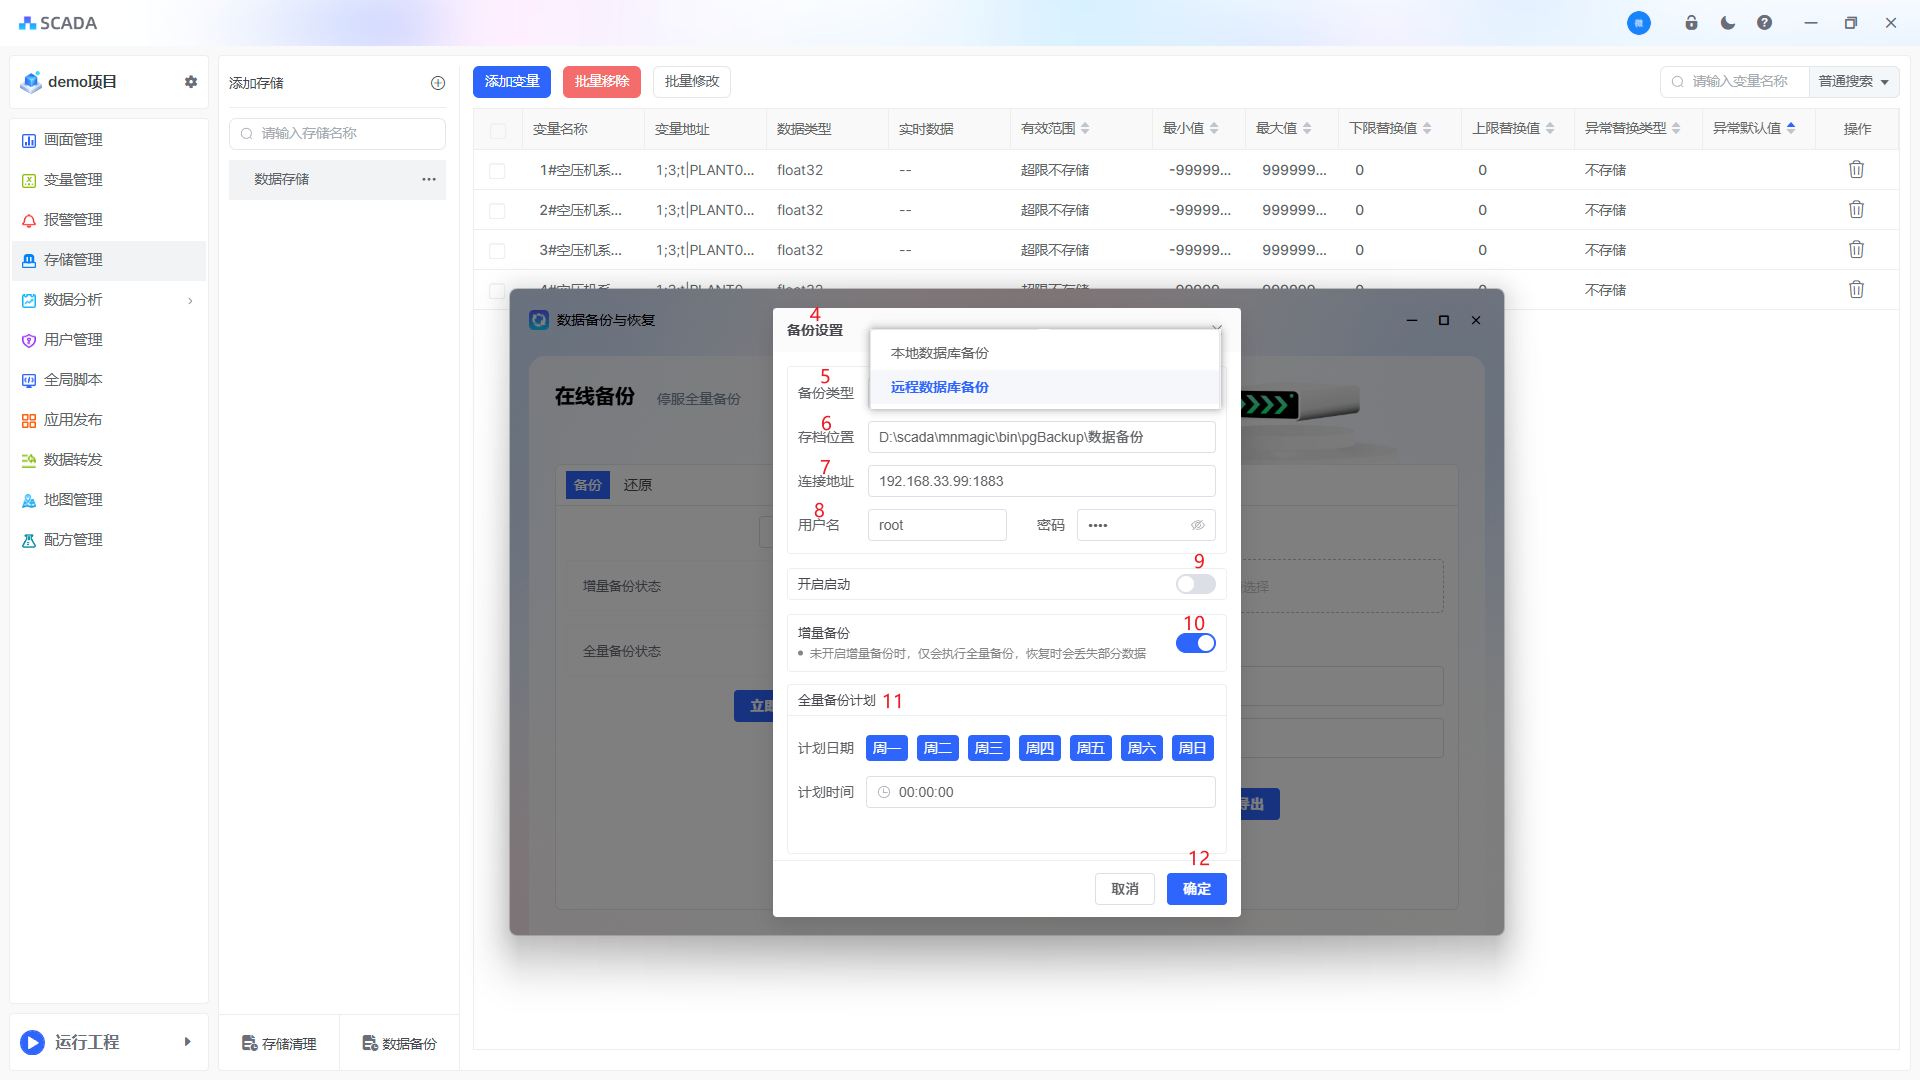Open 变量管理 in the sidebar
1920x1080 pixels.
pyautogui.click(x=73, y=180)
